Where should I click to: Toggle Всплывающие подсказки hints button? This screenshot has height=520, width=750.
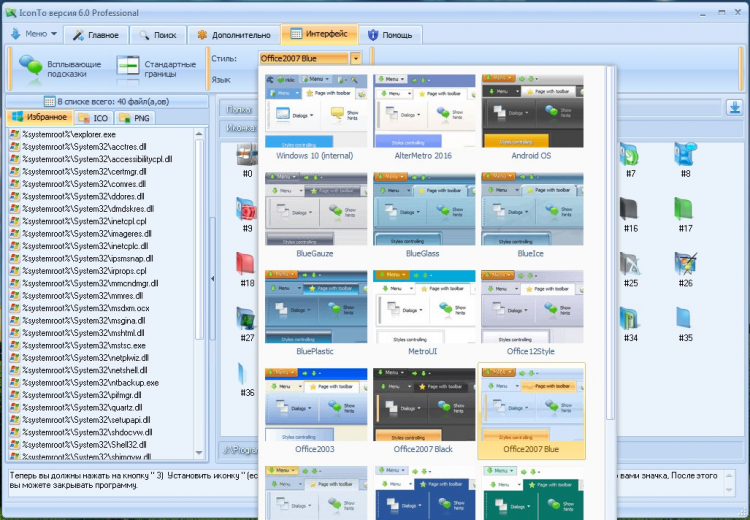tap(60, 68)
